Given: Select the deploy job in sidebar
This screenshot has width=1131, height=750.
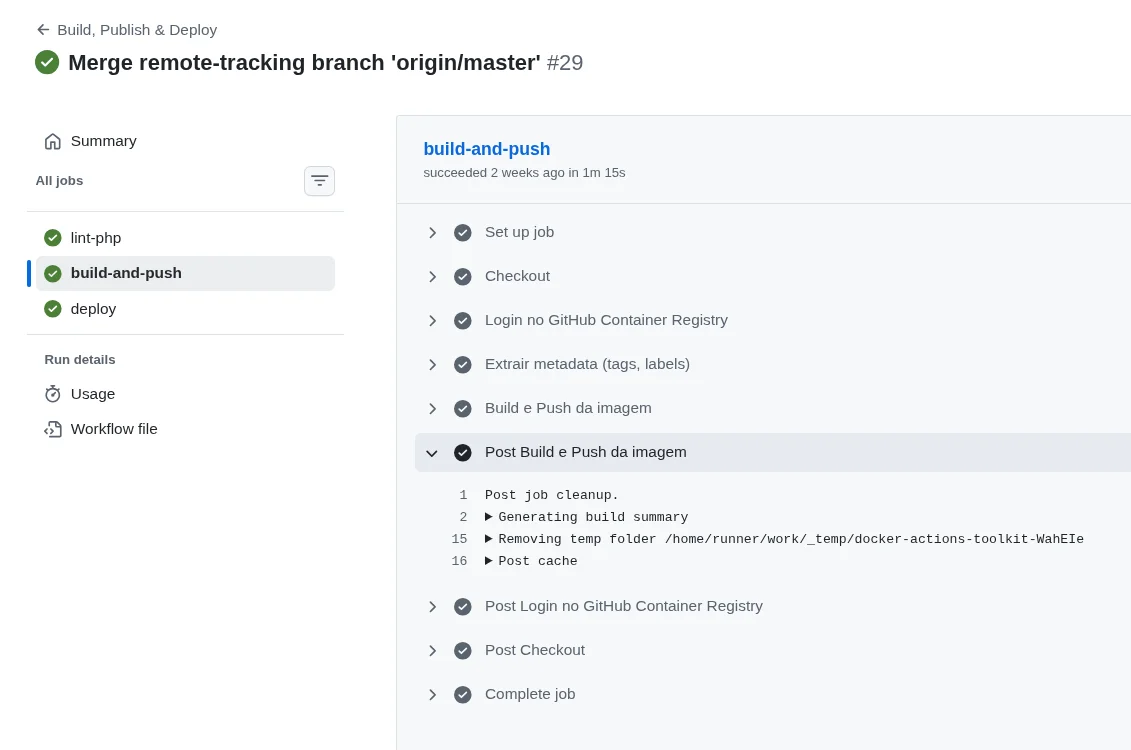Looking at the screenshot, I should (93, 309).
